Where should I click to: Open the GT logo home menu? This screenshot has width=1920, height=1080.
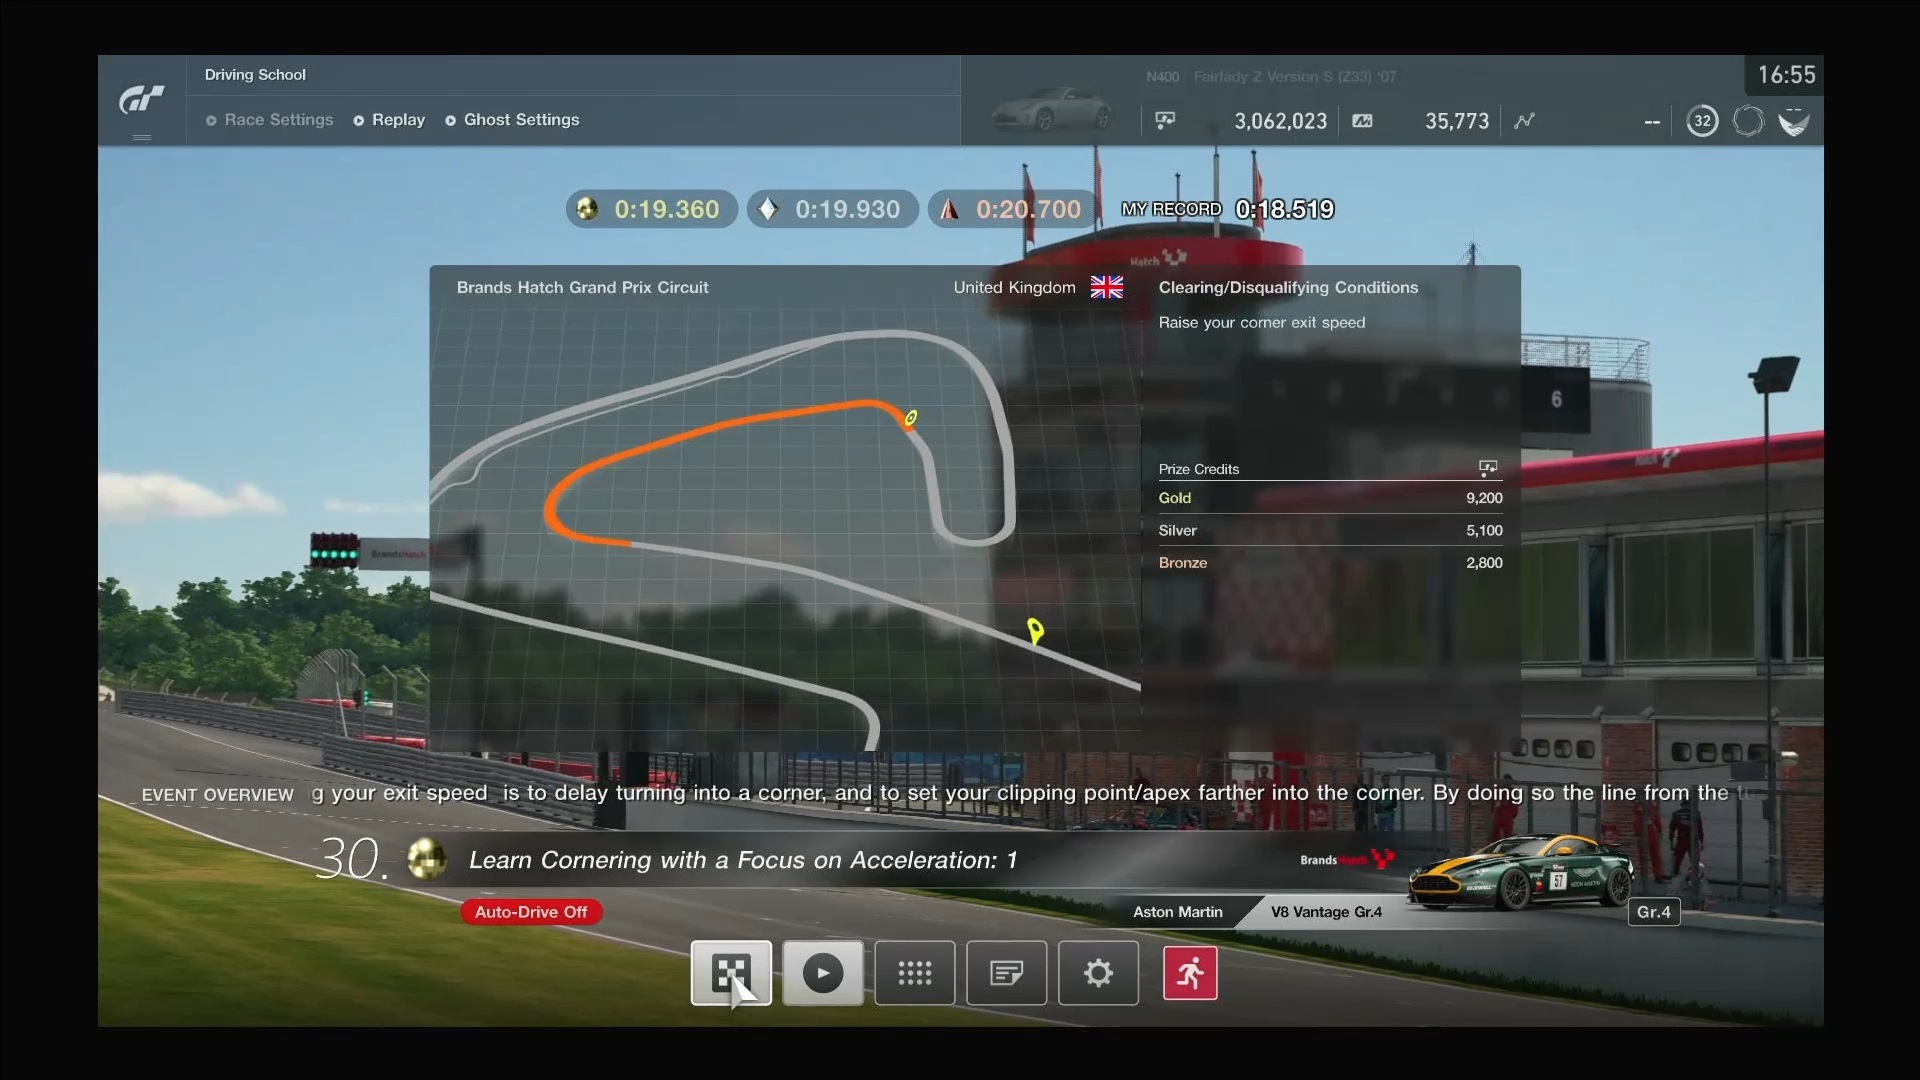coord(141,100)
